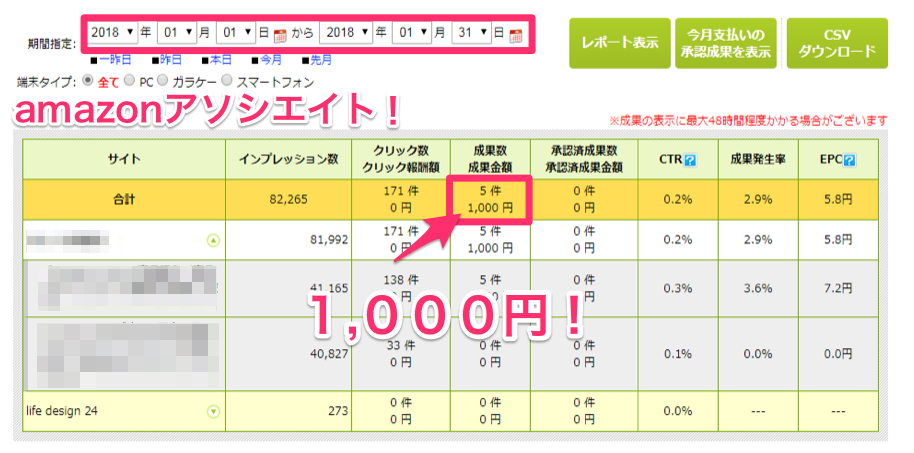Click the CTR help question icon

(x=691, y=160)
